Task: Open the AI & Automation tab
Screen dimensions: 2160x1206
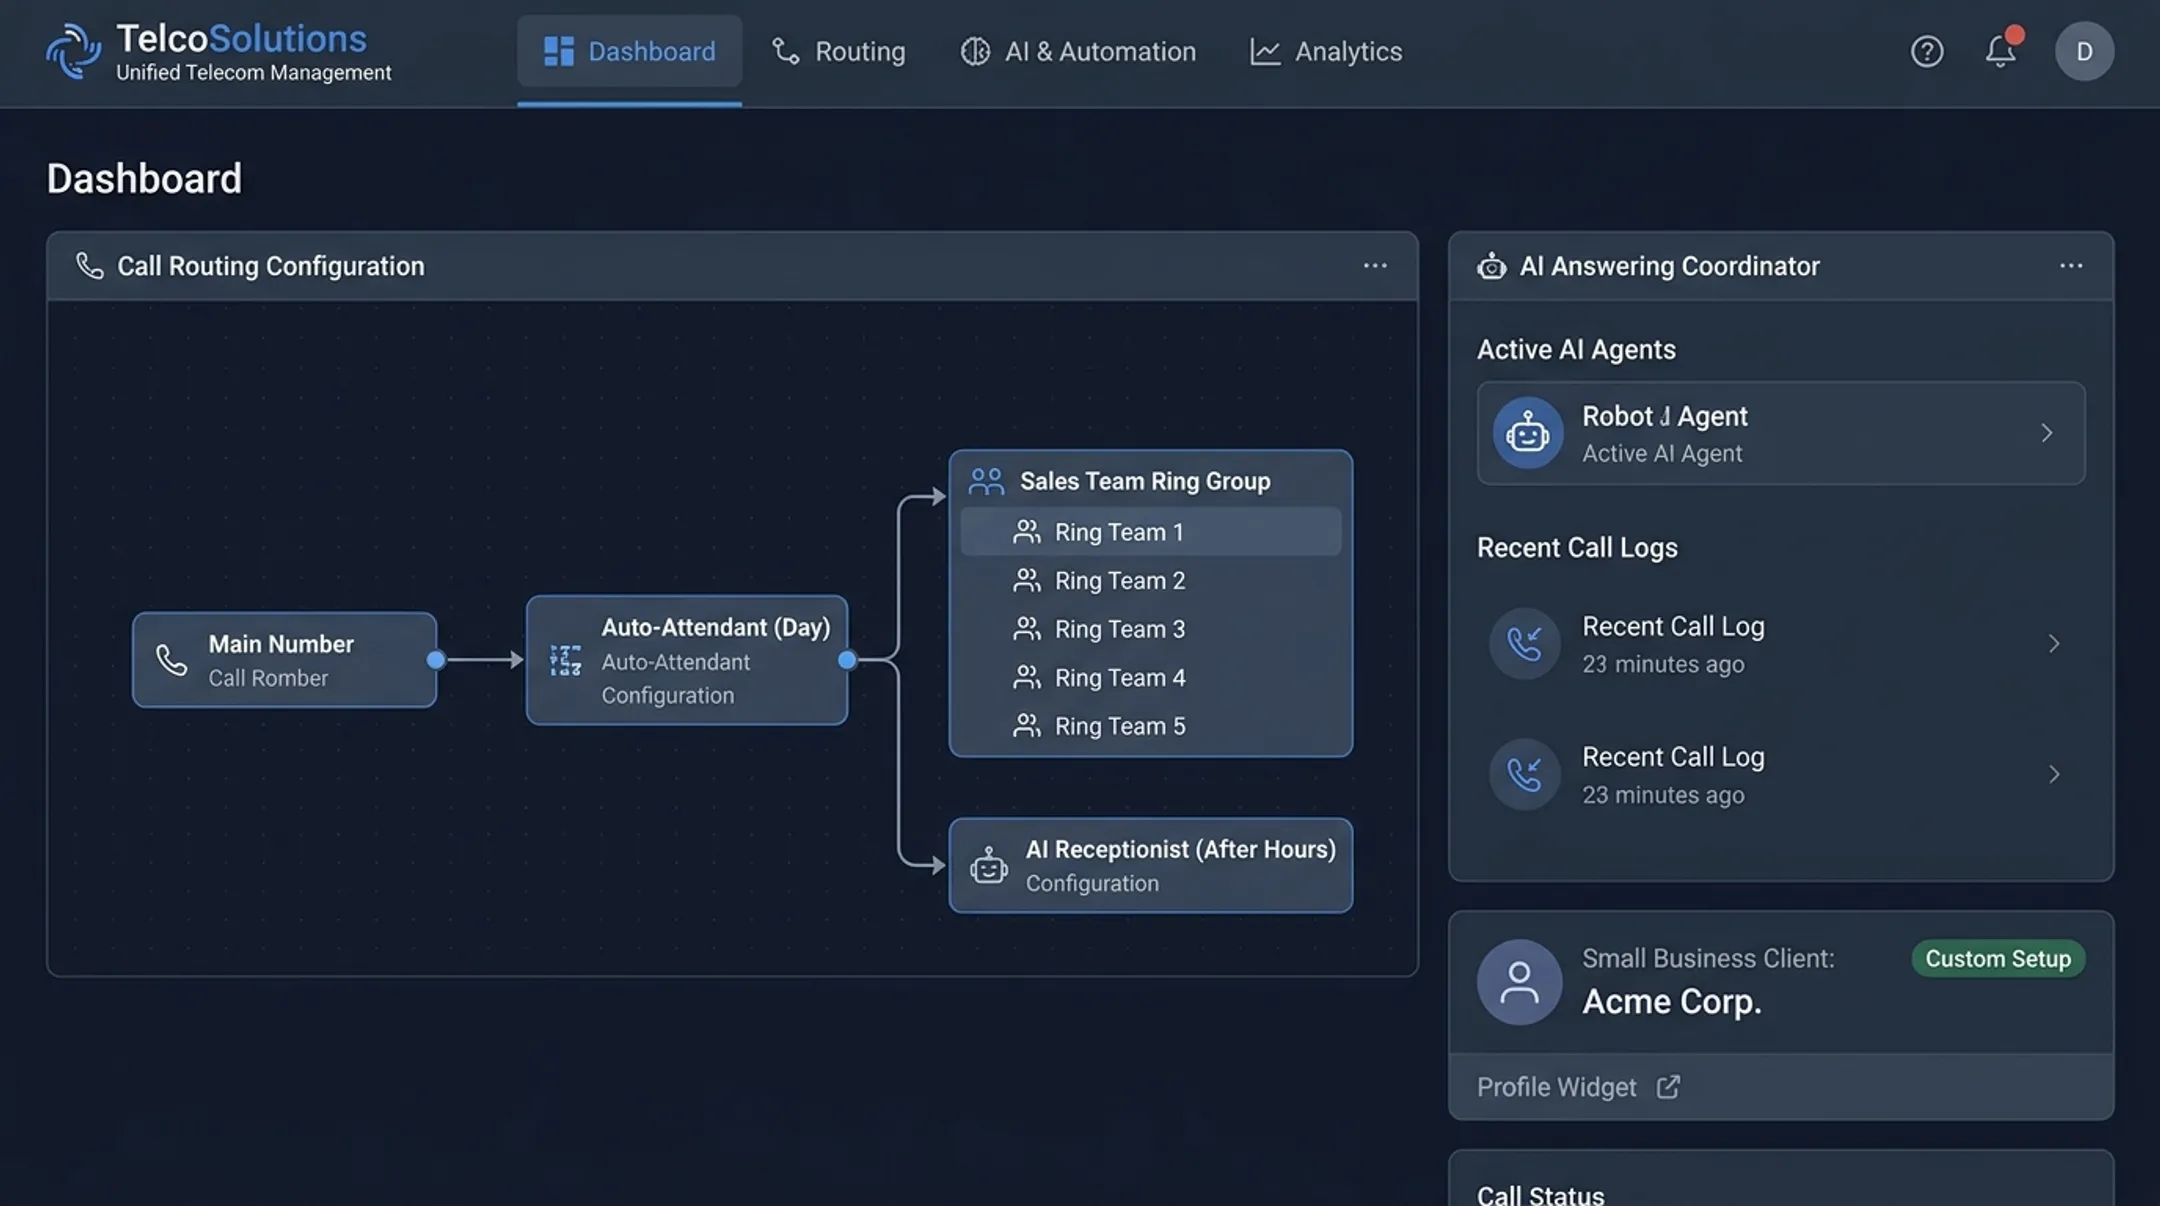Action: 1078,51
